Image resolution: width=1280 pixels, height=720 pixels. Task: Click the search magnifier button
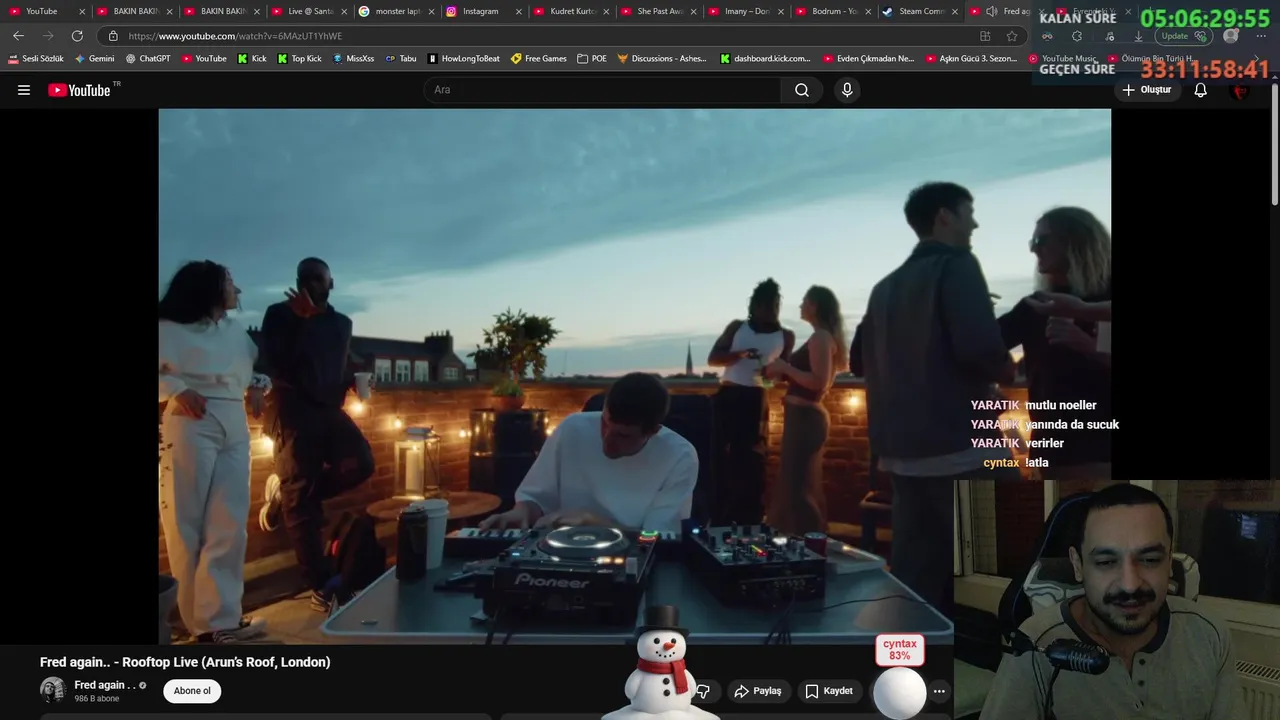[802, 90]
